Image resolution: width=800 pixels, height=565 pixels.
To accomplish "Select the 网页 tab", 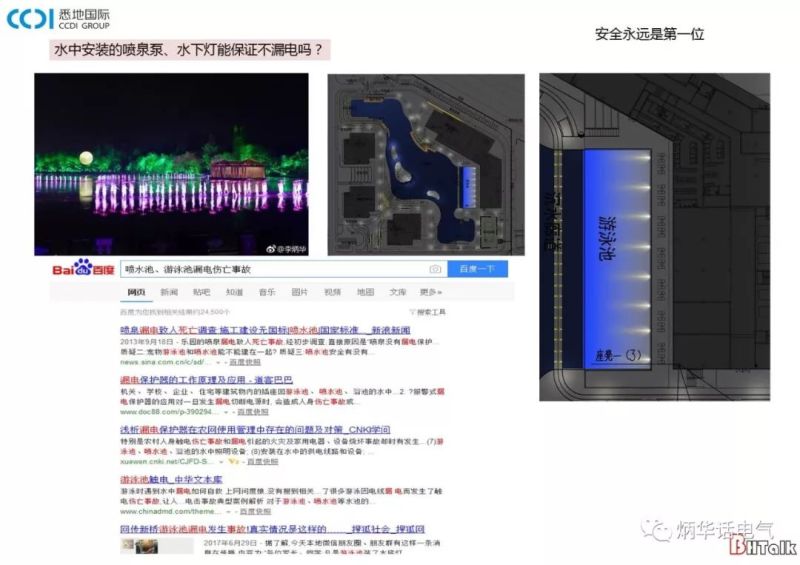I will [x=136, y=292].
